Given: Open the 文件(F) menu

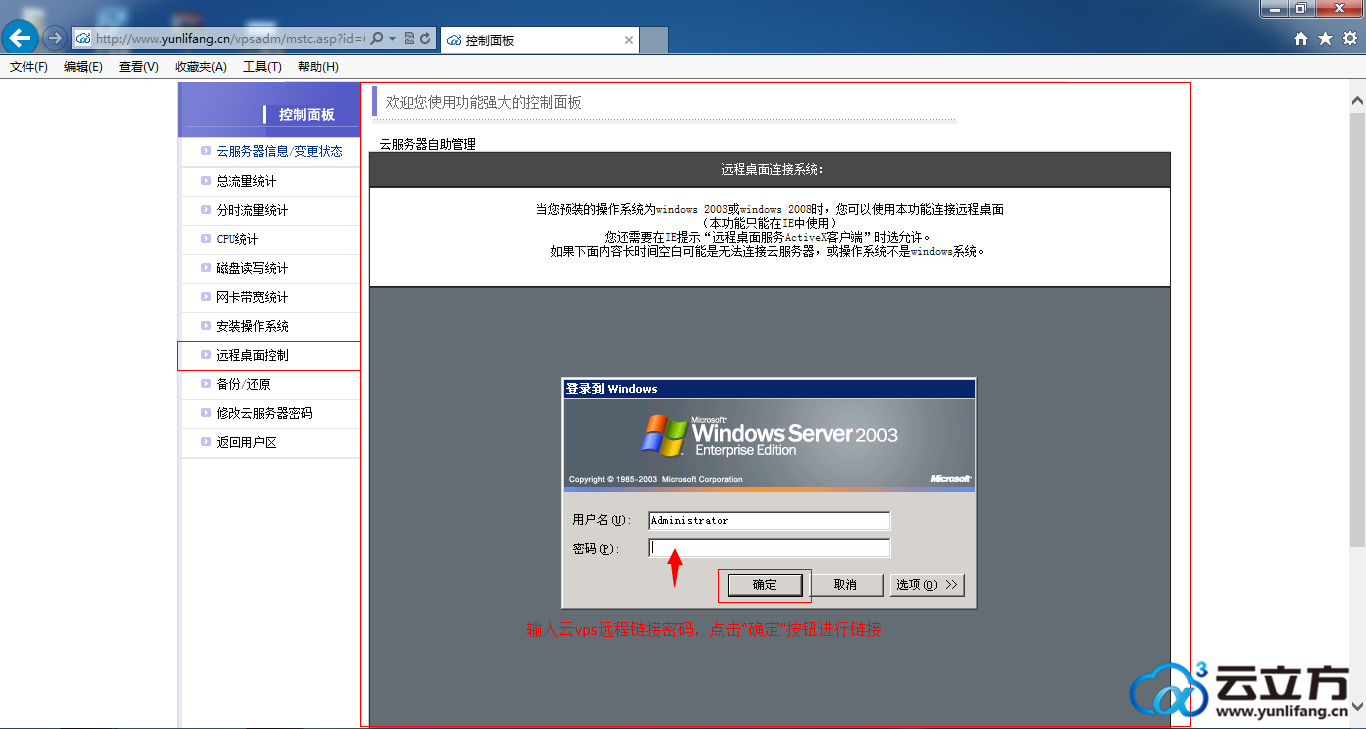Looking at the screenshot, I should click(29, 67).
